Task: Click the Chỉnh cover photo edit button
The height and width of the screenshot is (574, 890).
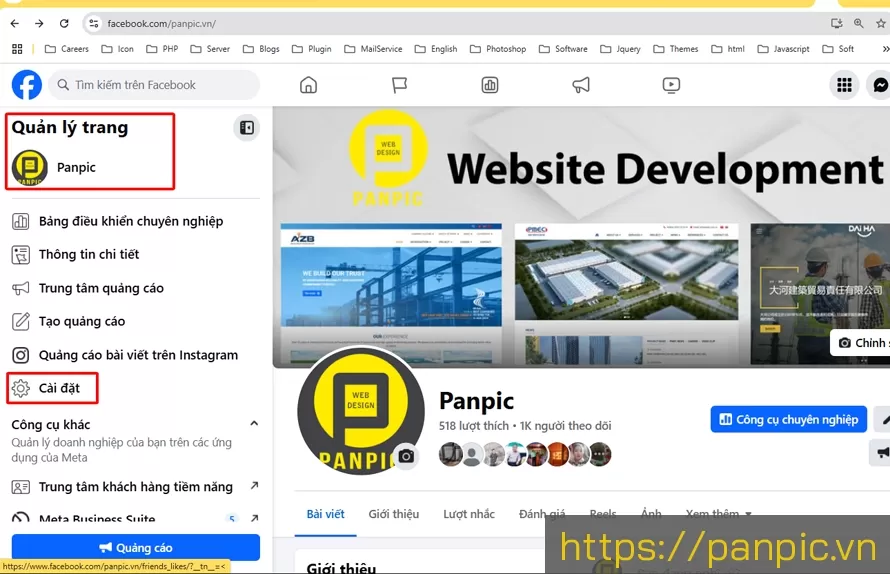Action: pos(860,343)
